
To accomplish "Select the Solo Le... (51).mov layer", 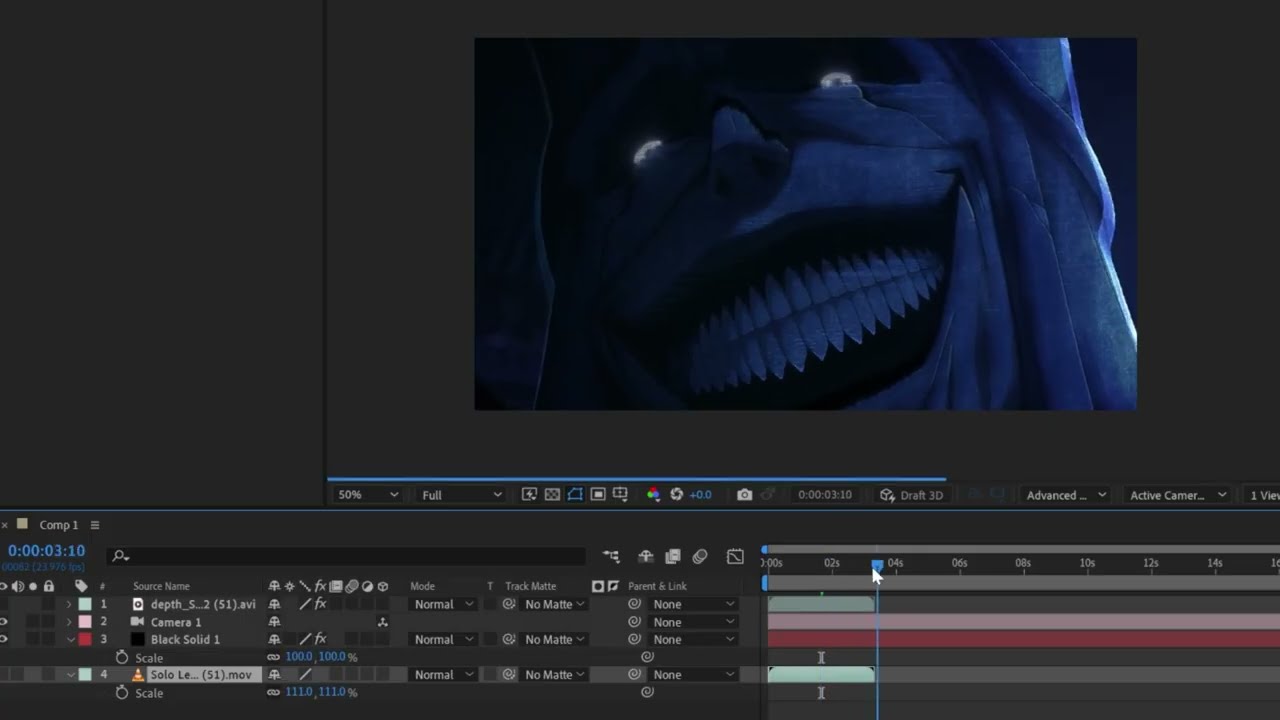I will click(x=201, y=675).
